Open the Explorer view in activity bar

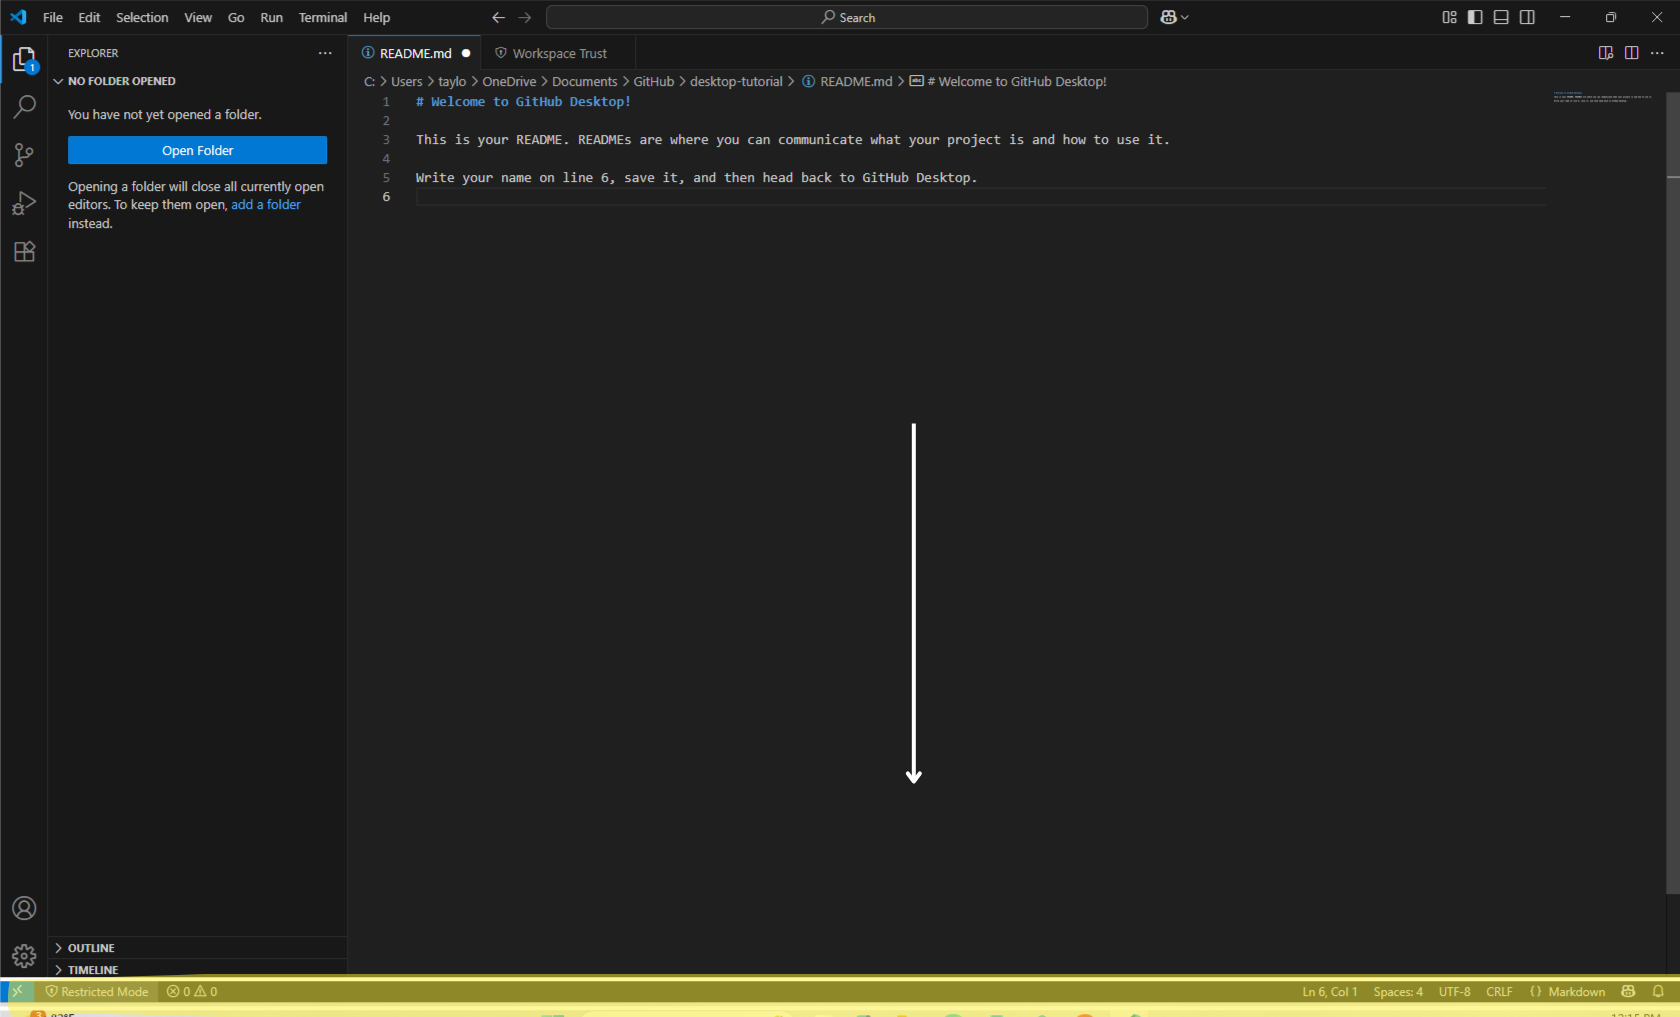[x=24, y=60]
